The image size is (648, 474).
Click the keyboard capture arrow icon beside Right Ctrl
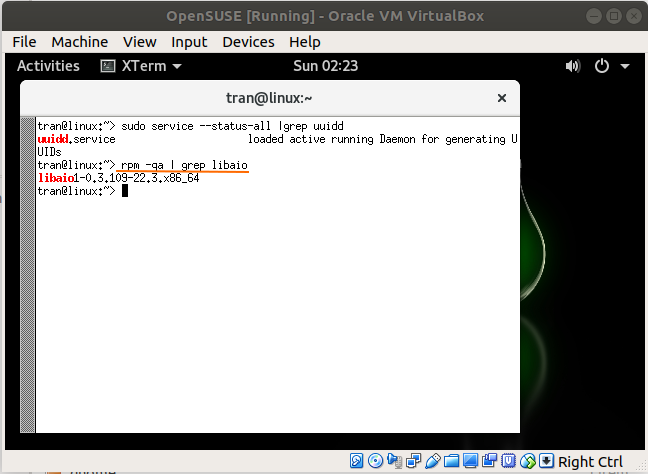546,460
